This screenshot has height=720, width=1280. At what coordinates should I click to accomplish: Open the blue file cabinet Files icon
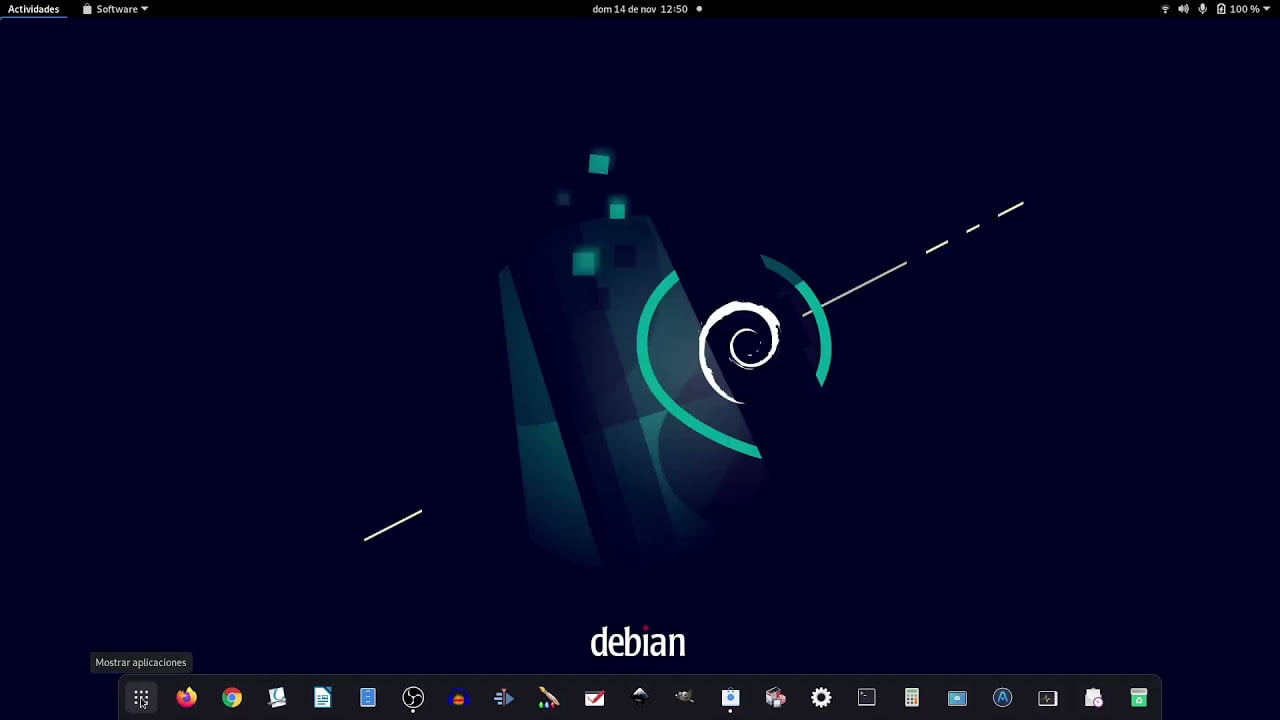pos(368,698)
